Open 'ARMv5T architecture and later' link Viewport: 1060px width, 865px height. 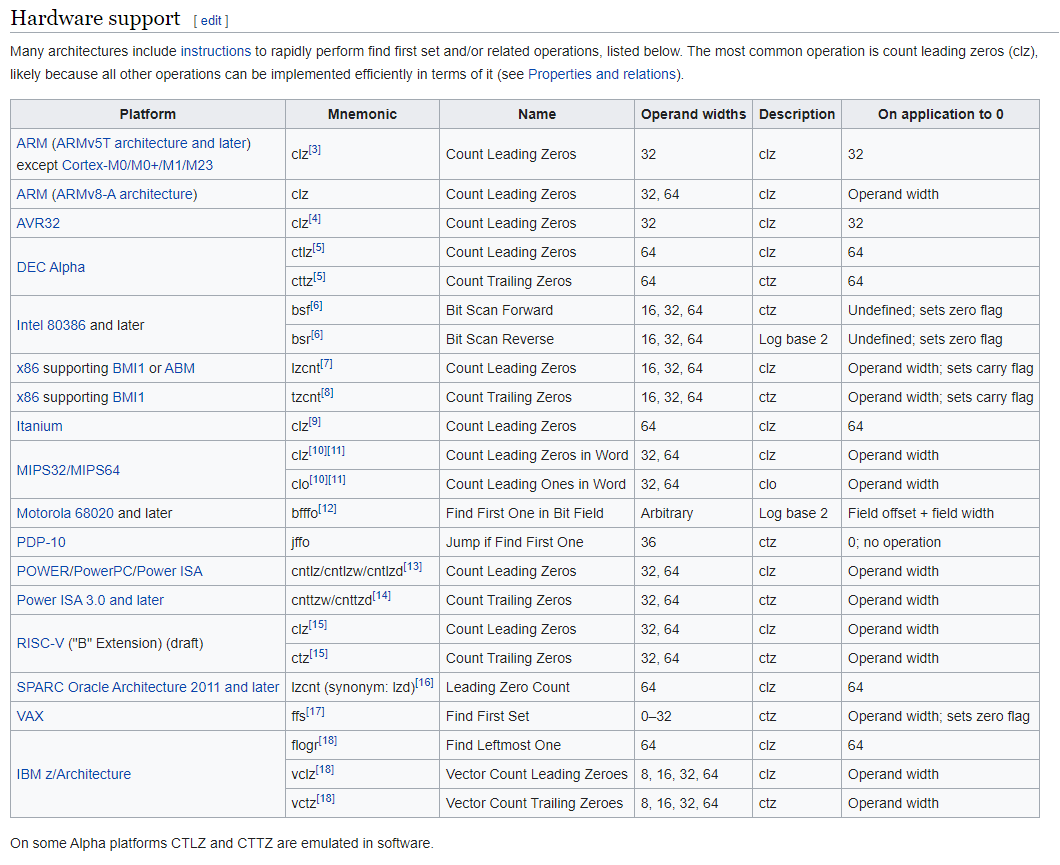click(x=151, y=143)
